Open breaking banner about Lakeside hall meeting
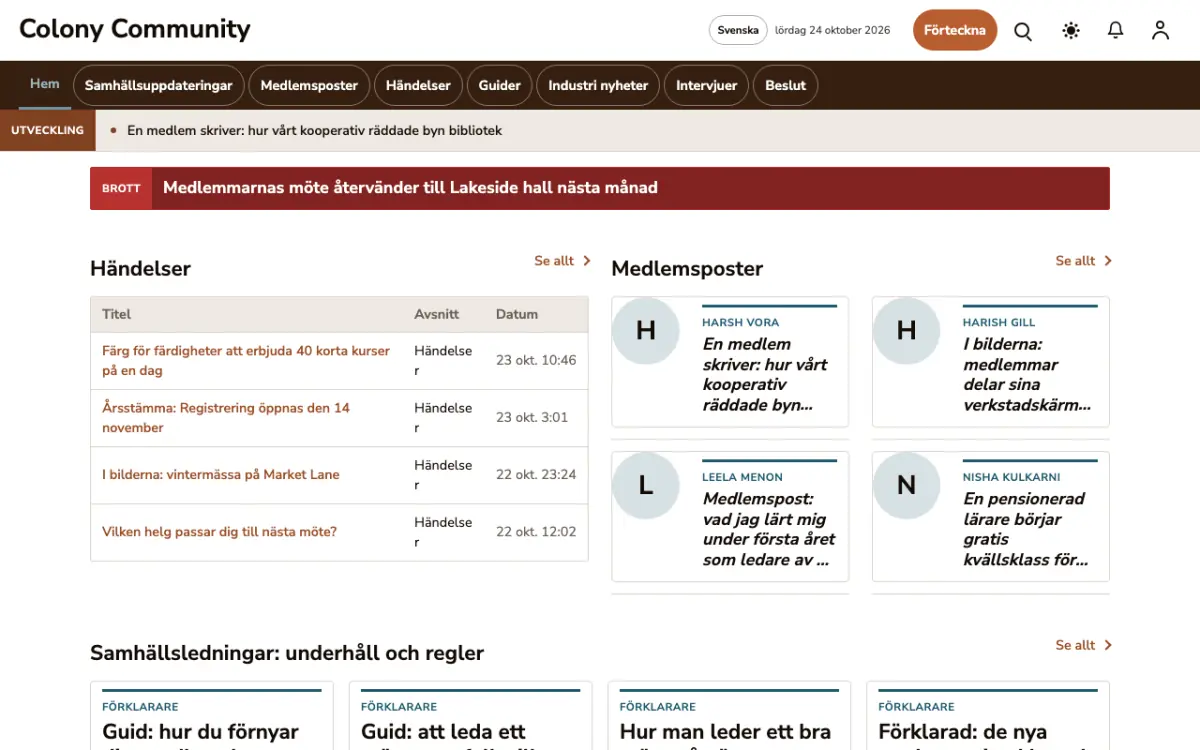1200x750 pixels. tap(410, 187)
